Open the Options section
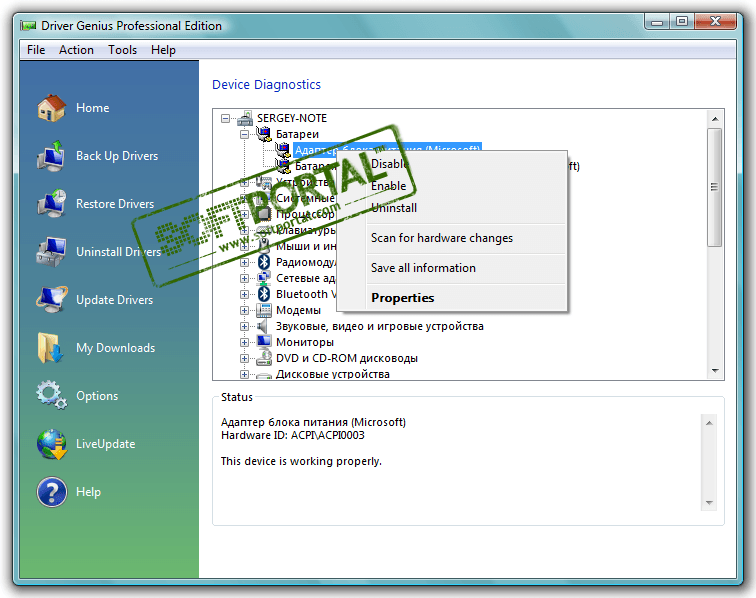This screenshot has width=756, height=598. [97, 395]
